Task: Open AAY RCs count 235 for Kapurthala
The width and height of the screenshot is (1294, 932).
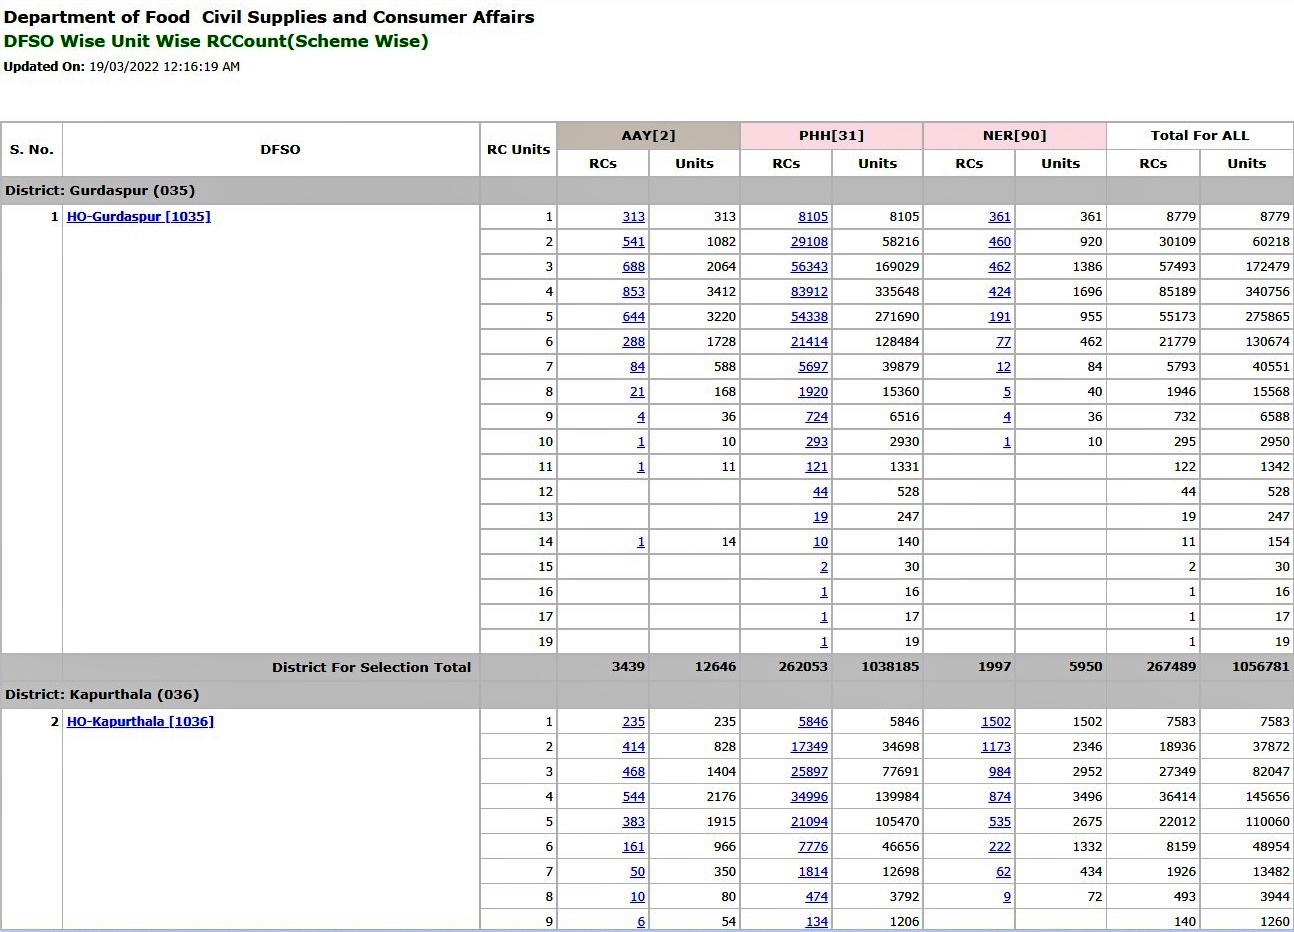Action: (633, 722)
